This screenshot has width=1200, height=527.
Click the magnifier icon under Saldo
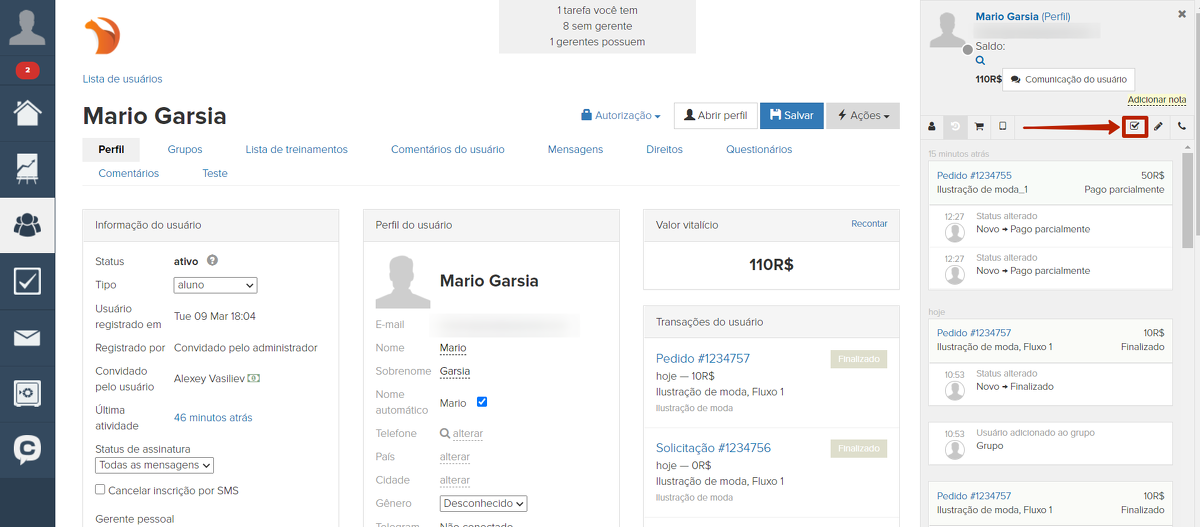[x=980, y=61]
